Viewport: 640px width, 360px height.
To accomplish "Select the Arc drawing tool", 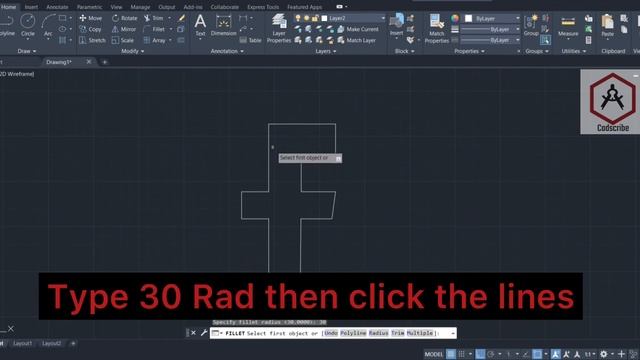I will coord(48,25).
